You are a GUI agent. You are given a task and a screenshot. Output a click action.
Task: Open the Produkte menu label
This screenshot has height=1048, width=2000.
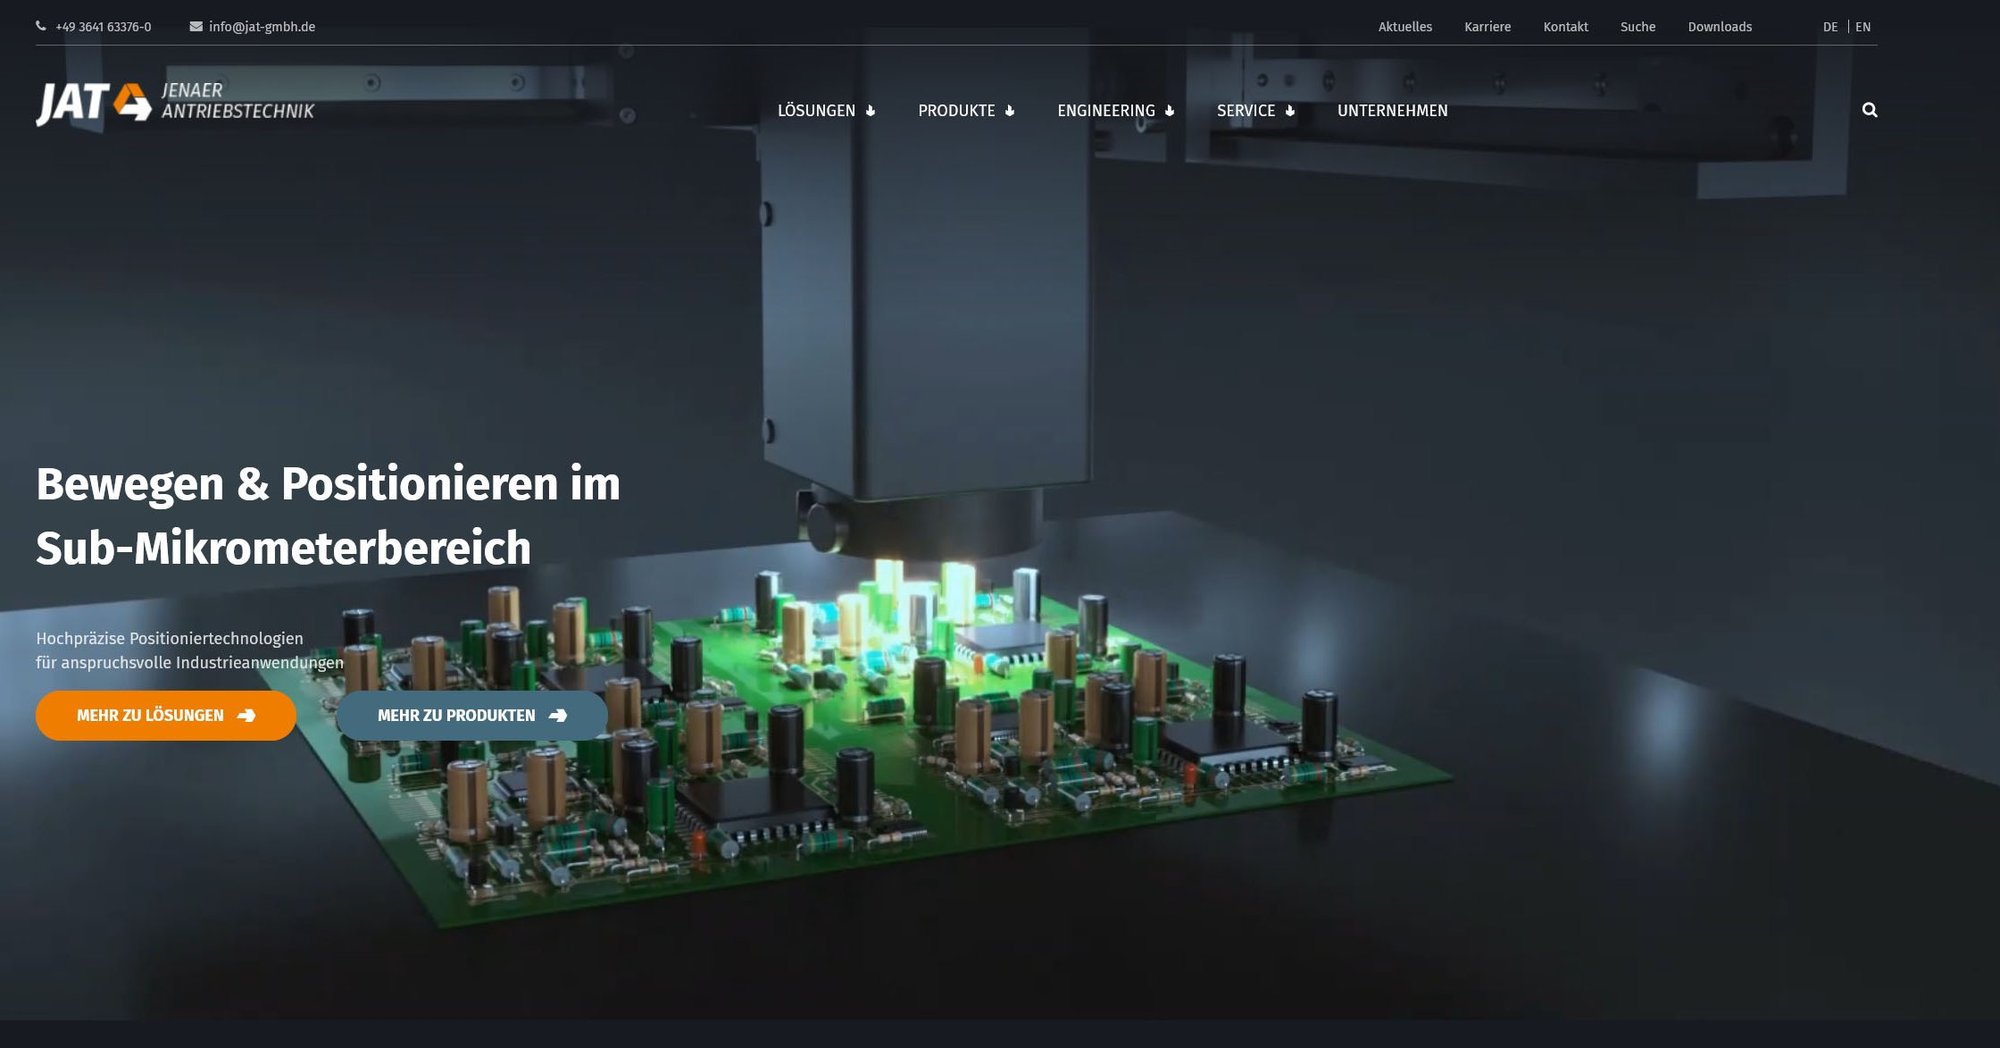(x=956, y=111)
